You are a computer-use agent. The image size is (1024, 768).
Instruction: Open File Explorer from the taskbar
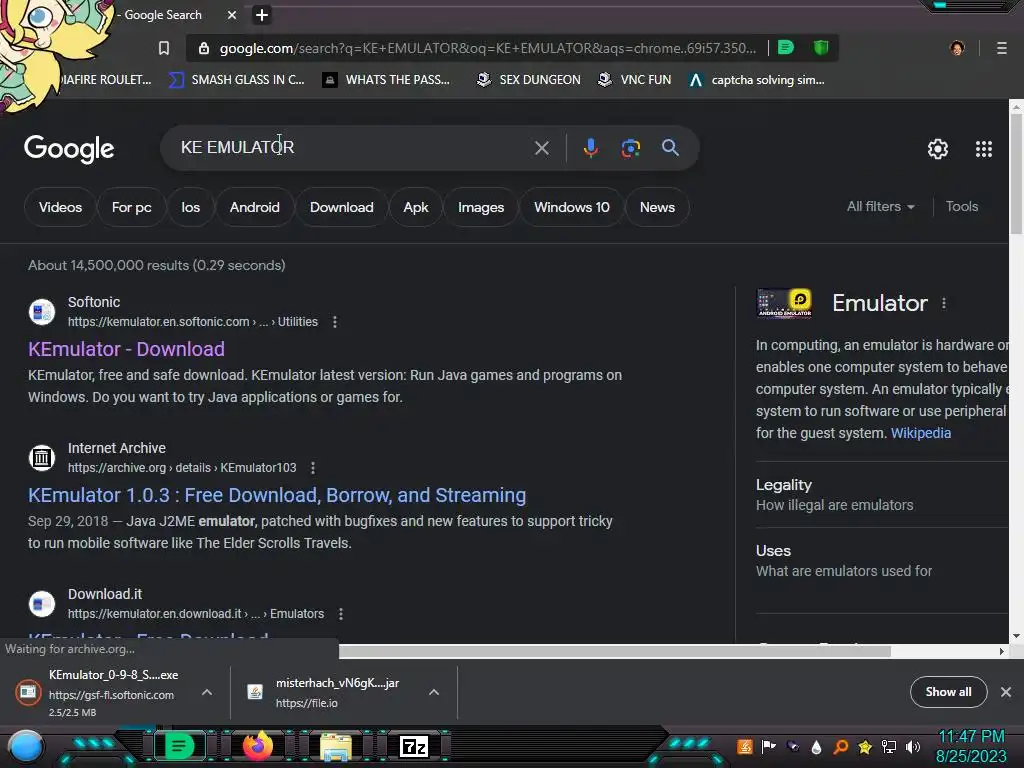(336, 746)
